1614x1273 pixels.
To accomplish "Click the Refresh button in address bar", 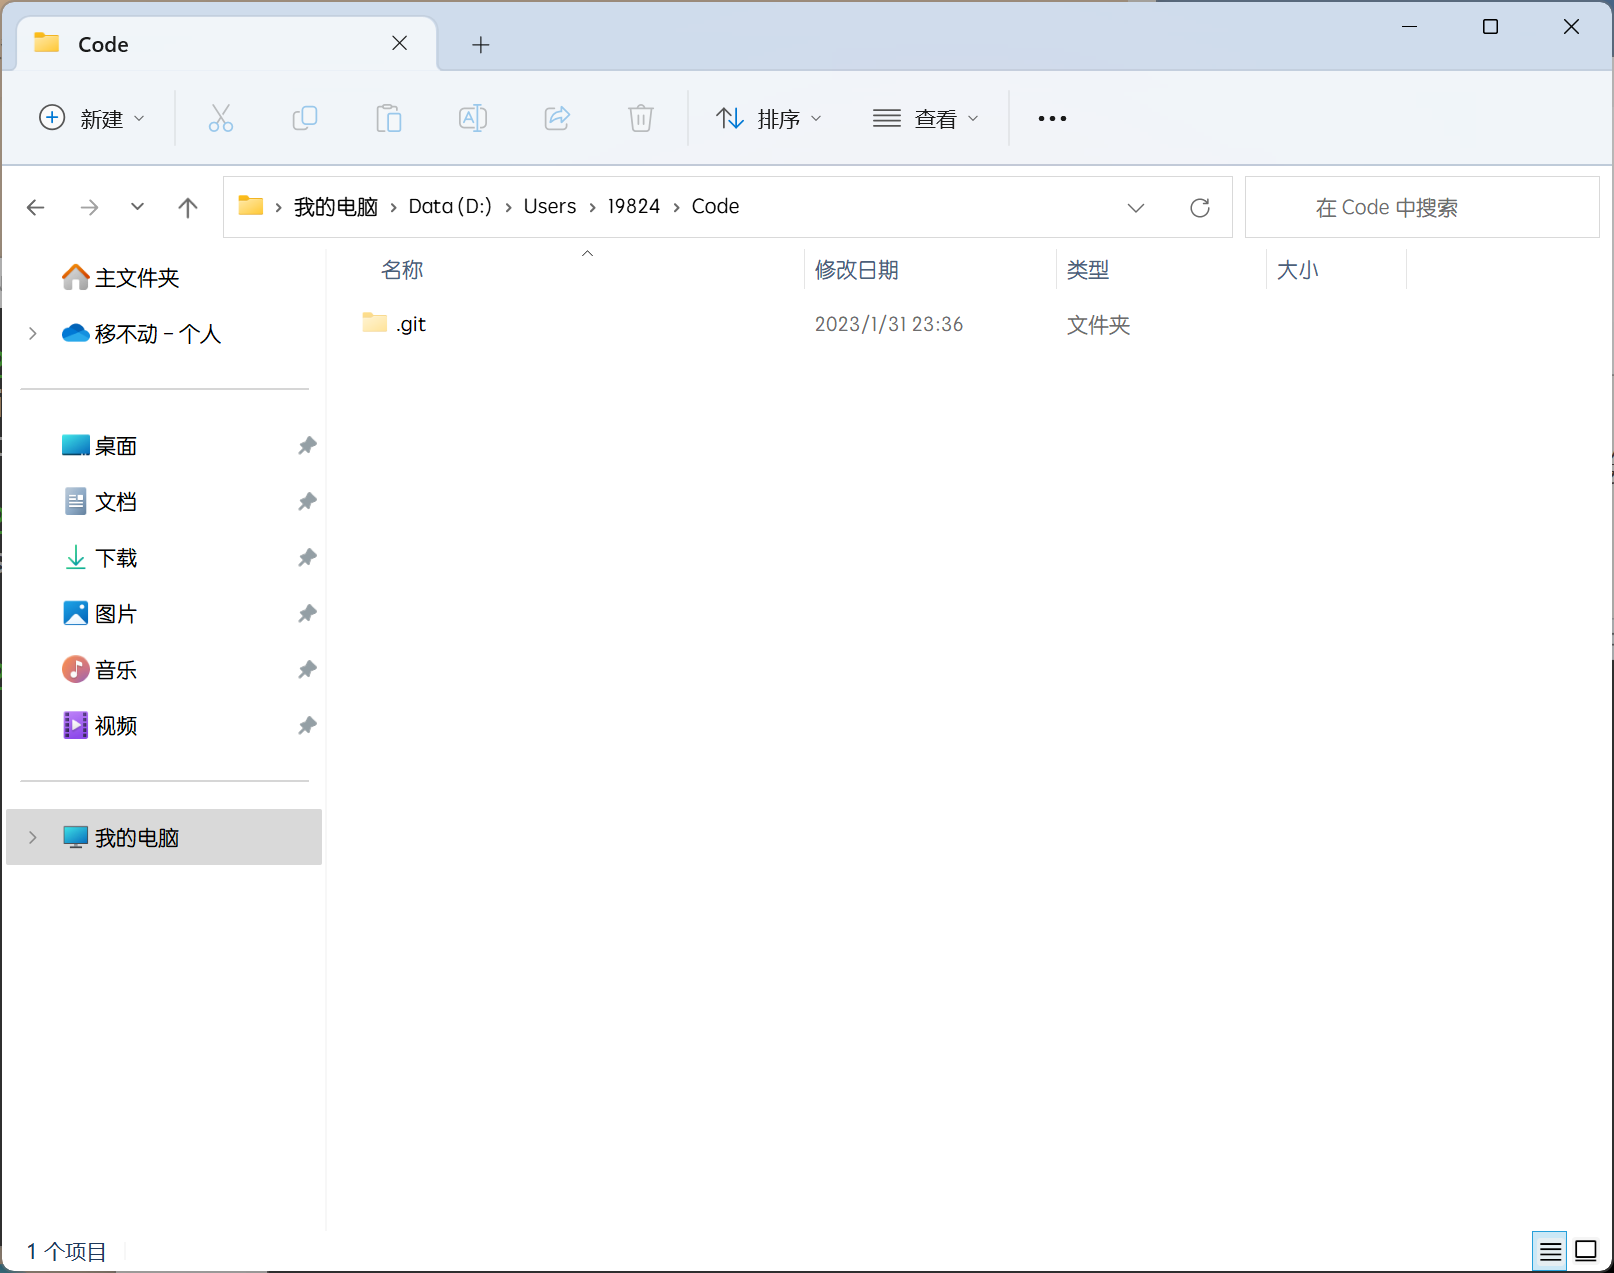I will point(1200,207).
